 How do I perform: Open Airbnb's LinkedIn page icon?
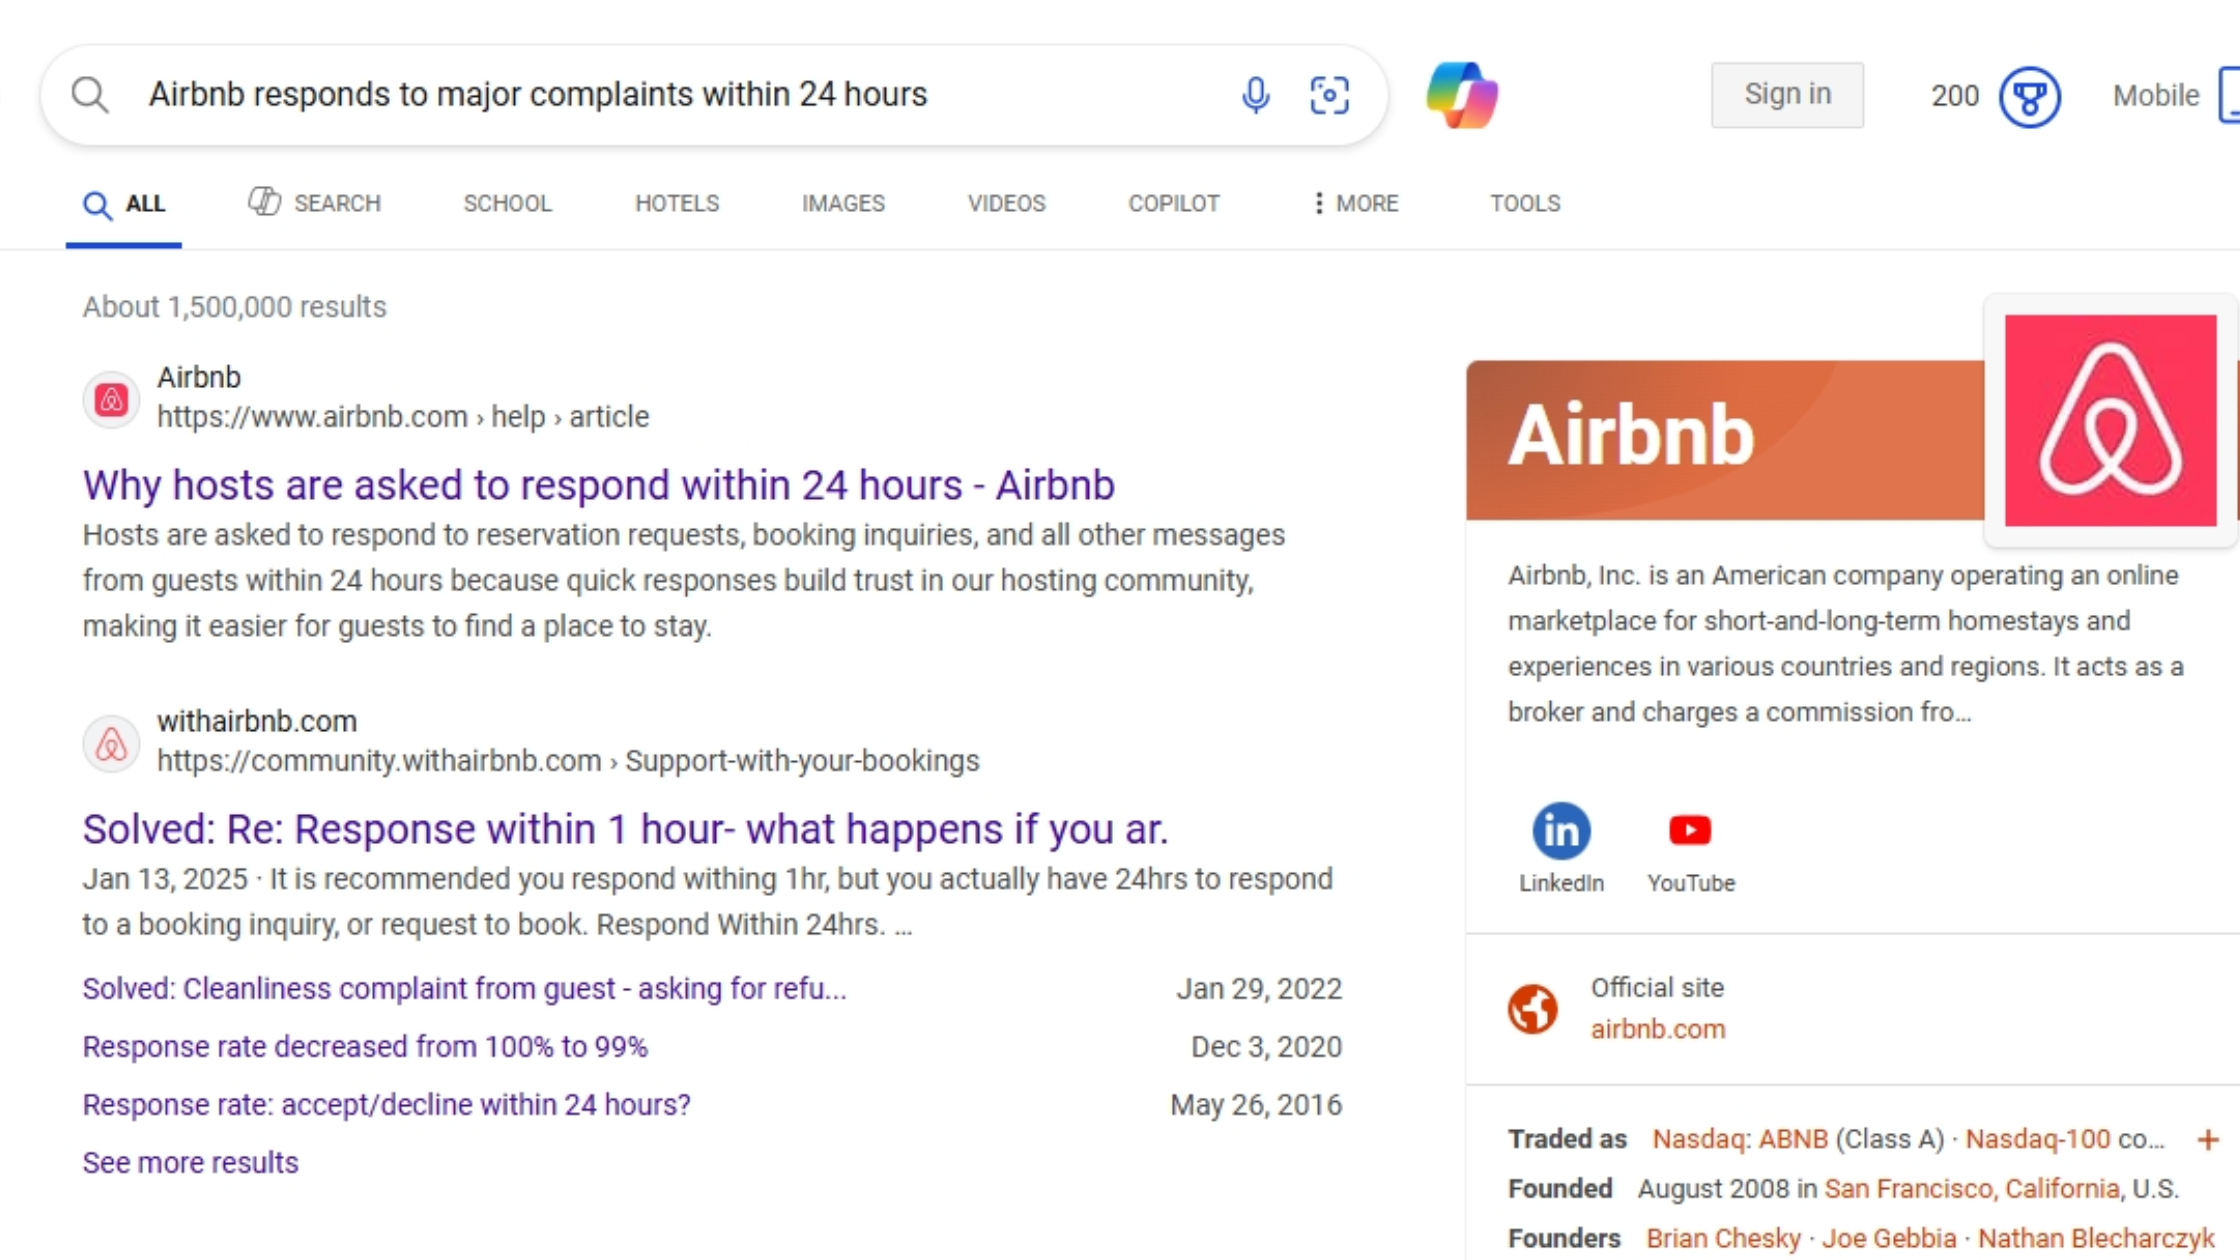[1560, 829]
